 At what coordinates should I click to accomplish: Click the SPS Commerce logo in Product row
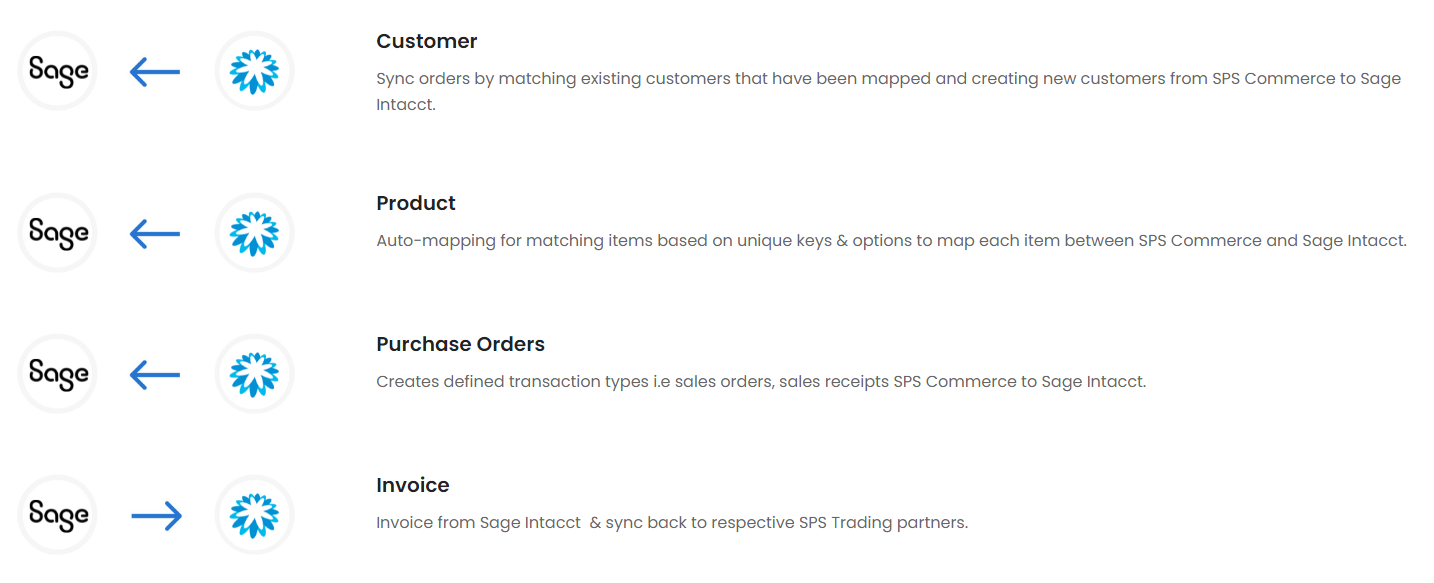point(254,233)
